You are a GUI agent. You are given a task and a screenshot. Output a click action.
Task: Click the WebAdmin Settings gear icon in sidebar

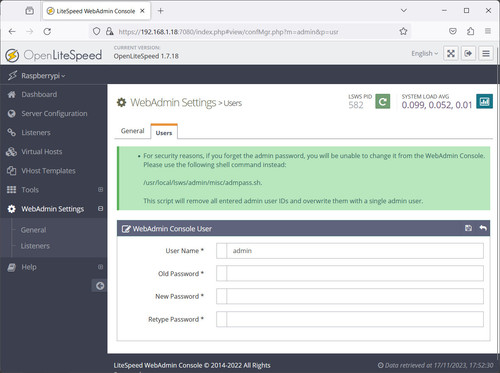[12, 209]
